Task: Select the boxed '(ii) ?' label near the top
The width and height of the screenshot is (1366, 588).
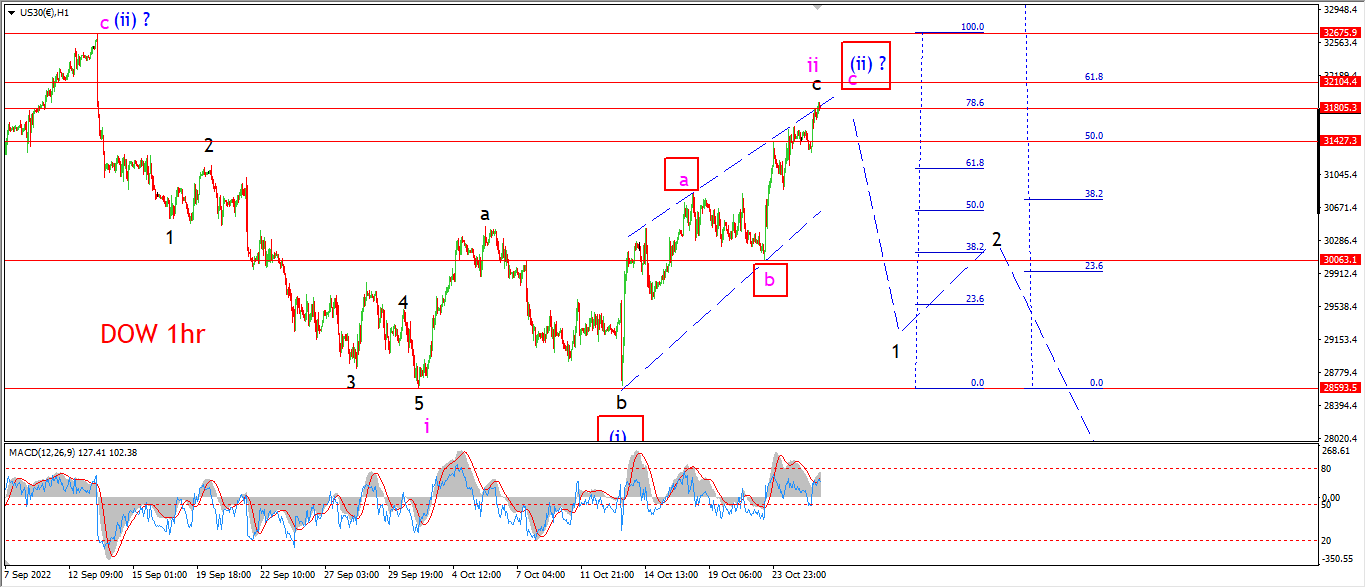Action: [866, 66]
